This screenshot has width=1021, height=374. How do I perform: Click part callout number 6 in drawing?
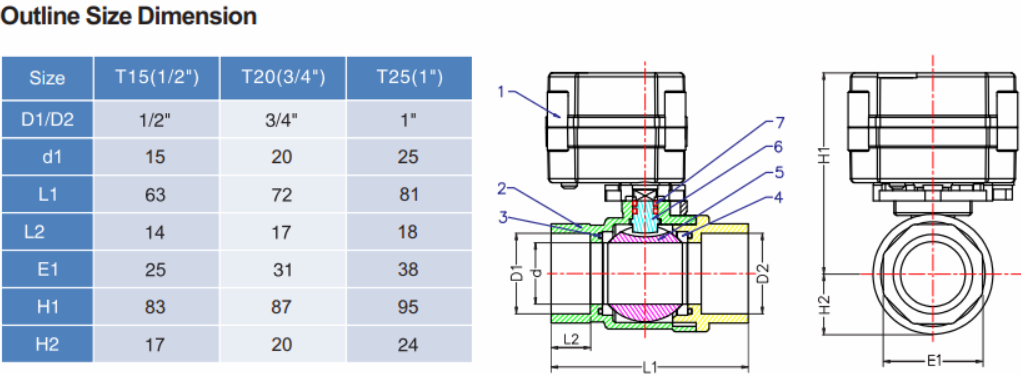(x=777, y=147)
